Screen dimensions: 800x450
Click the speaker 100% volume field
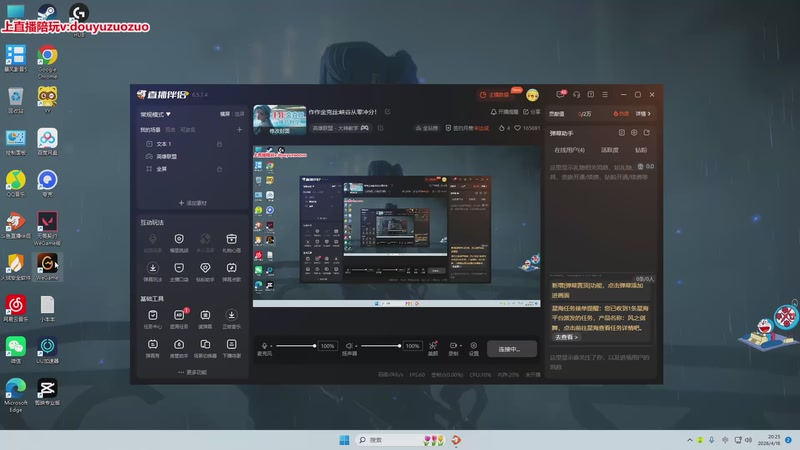pos(412,346)
